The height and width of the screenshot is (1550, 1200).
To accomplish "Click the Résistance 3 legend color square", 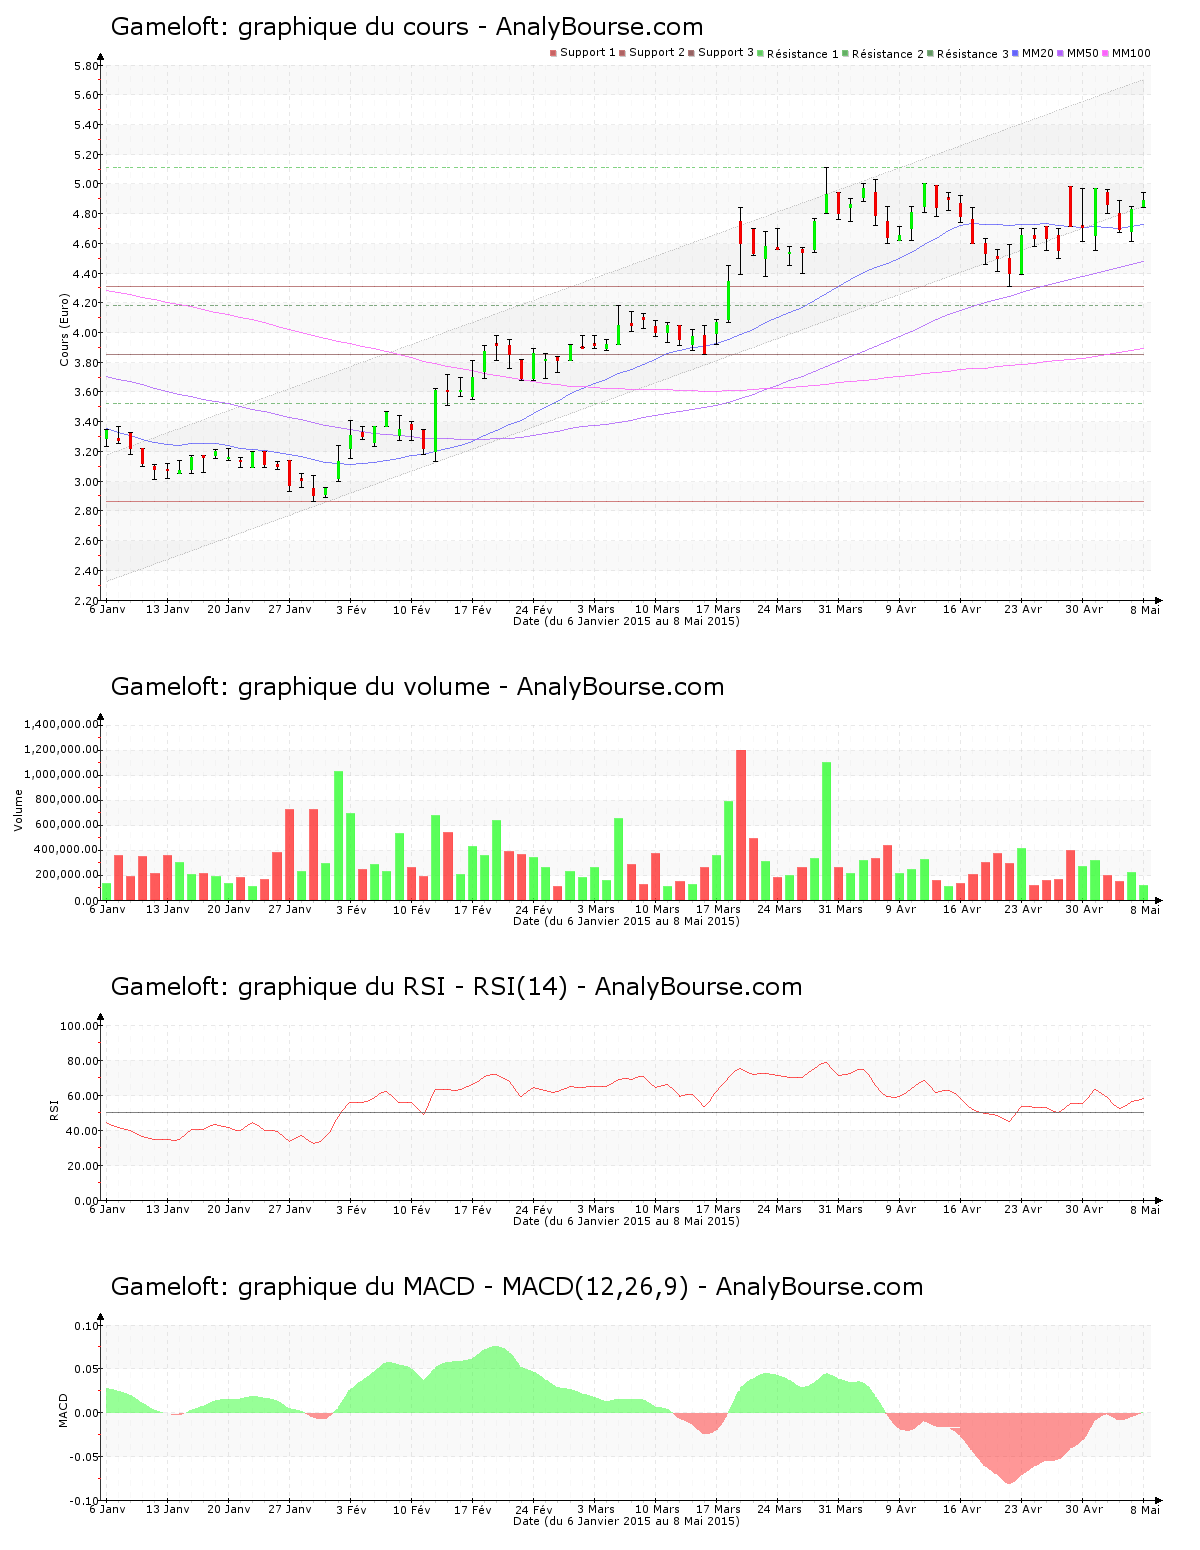I will click(930, 53).
